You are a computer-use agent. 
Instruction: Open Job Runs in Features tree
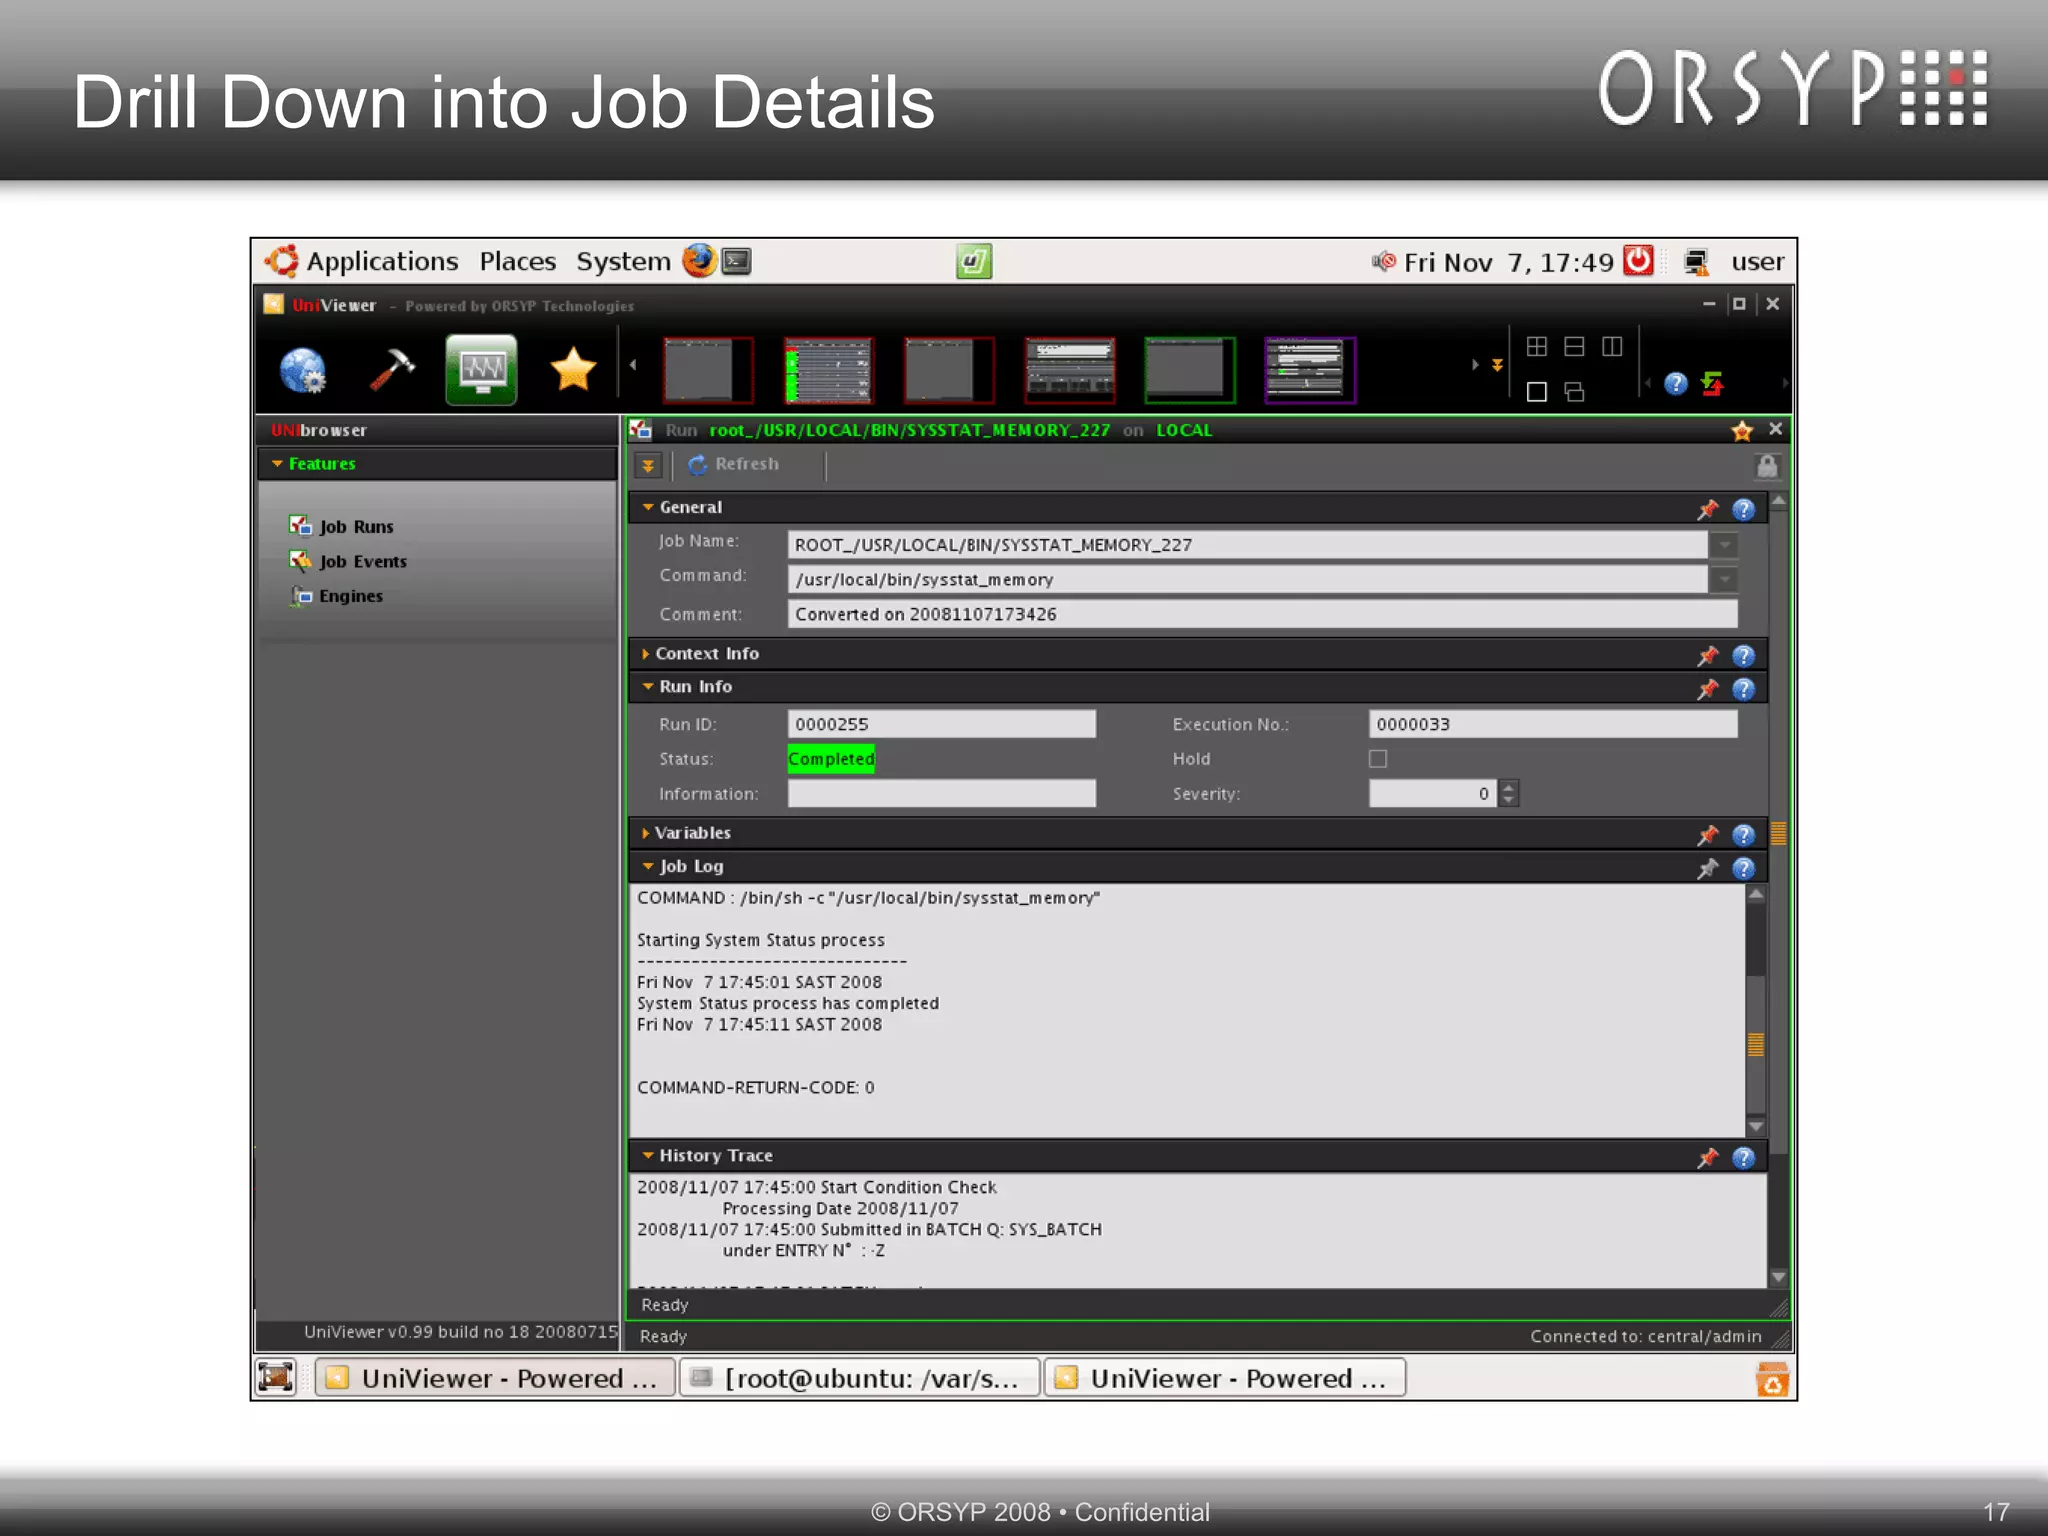pos(341,526)
